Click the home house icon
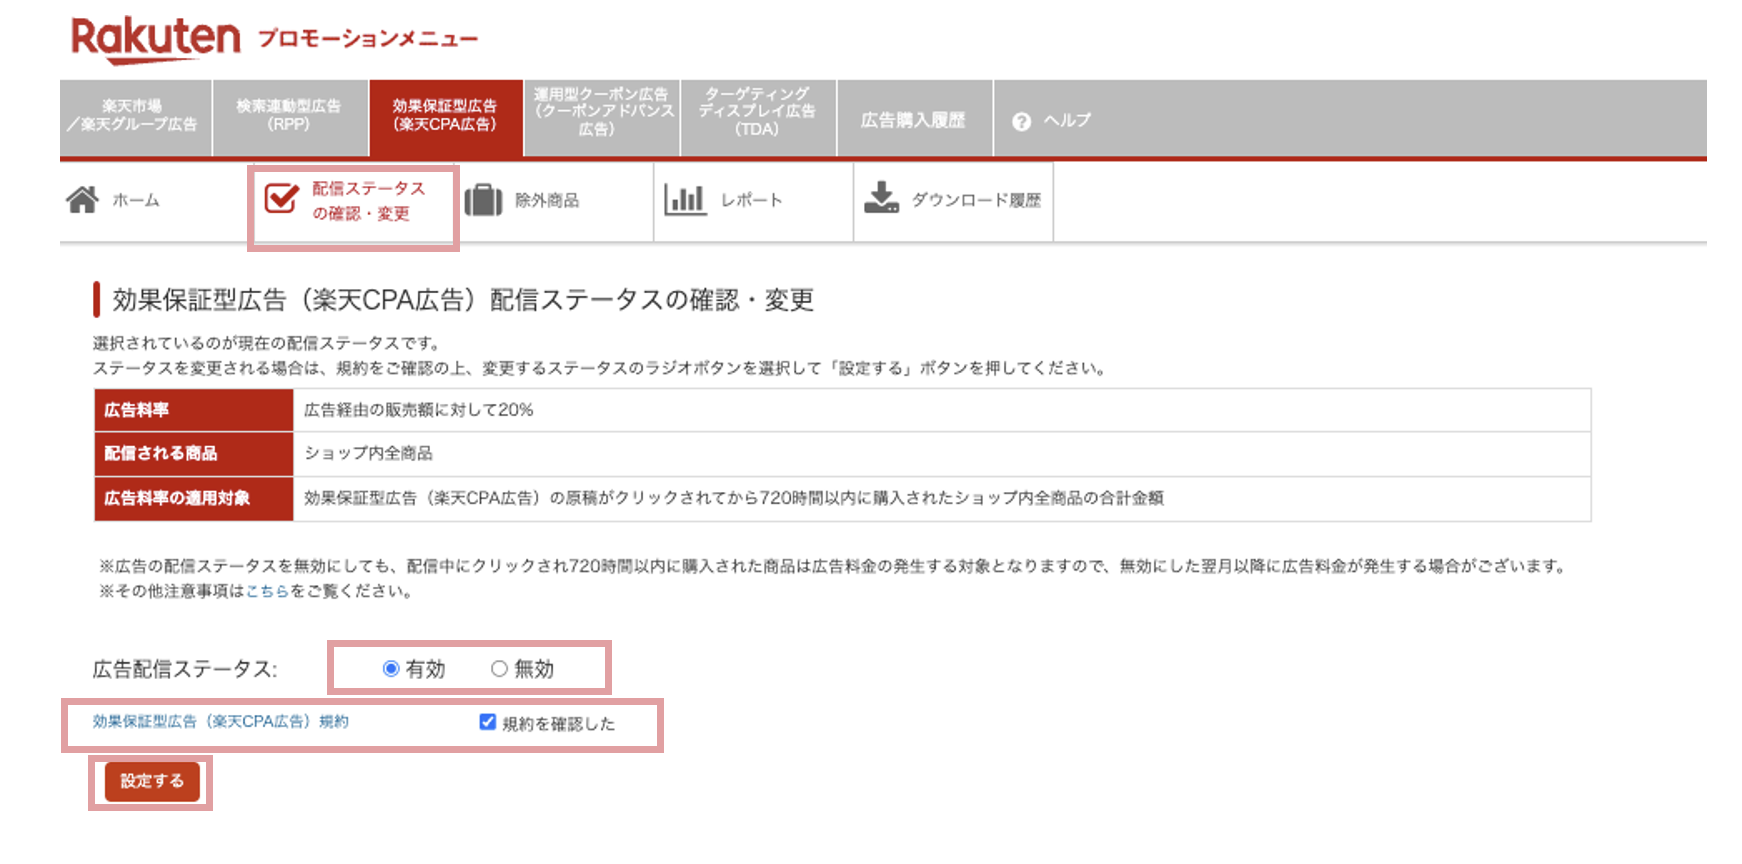This screenshot has width=1742, height=864. 82,200
